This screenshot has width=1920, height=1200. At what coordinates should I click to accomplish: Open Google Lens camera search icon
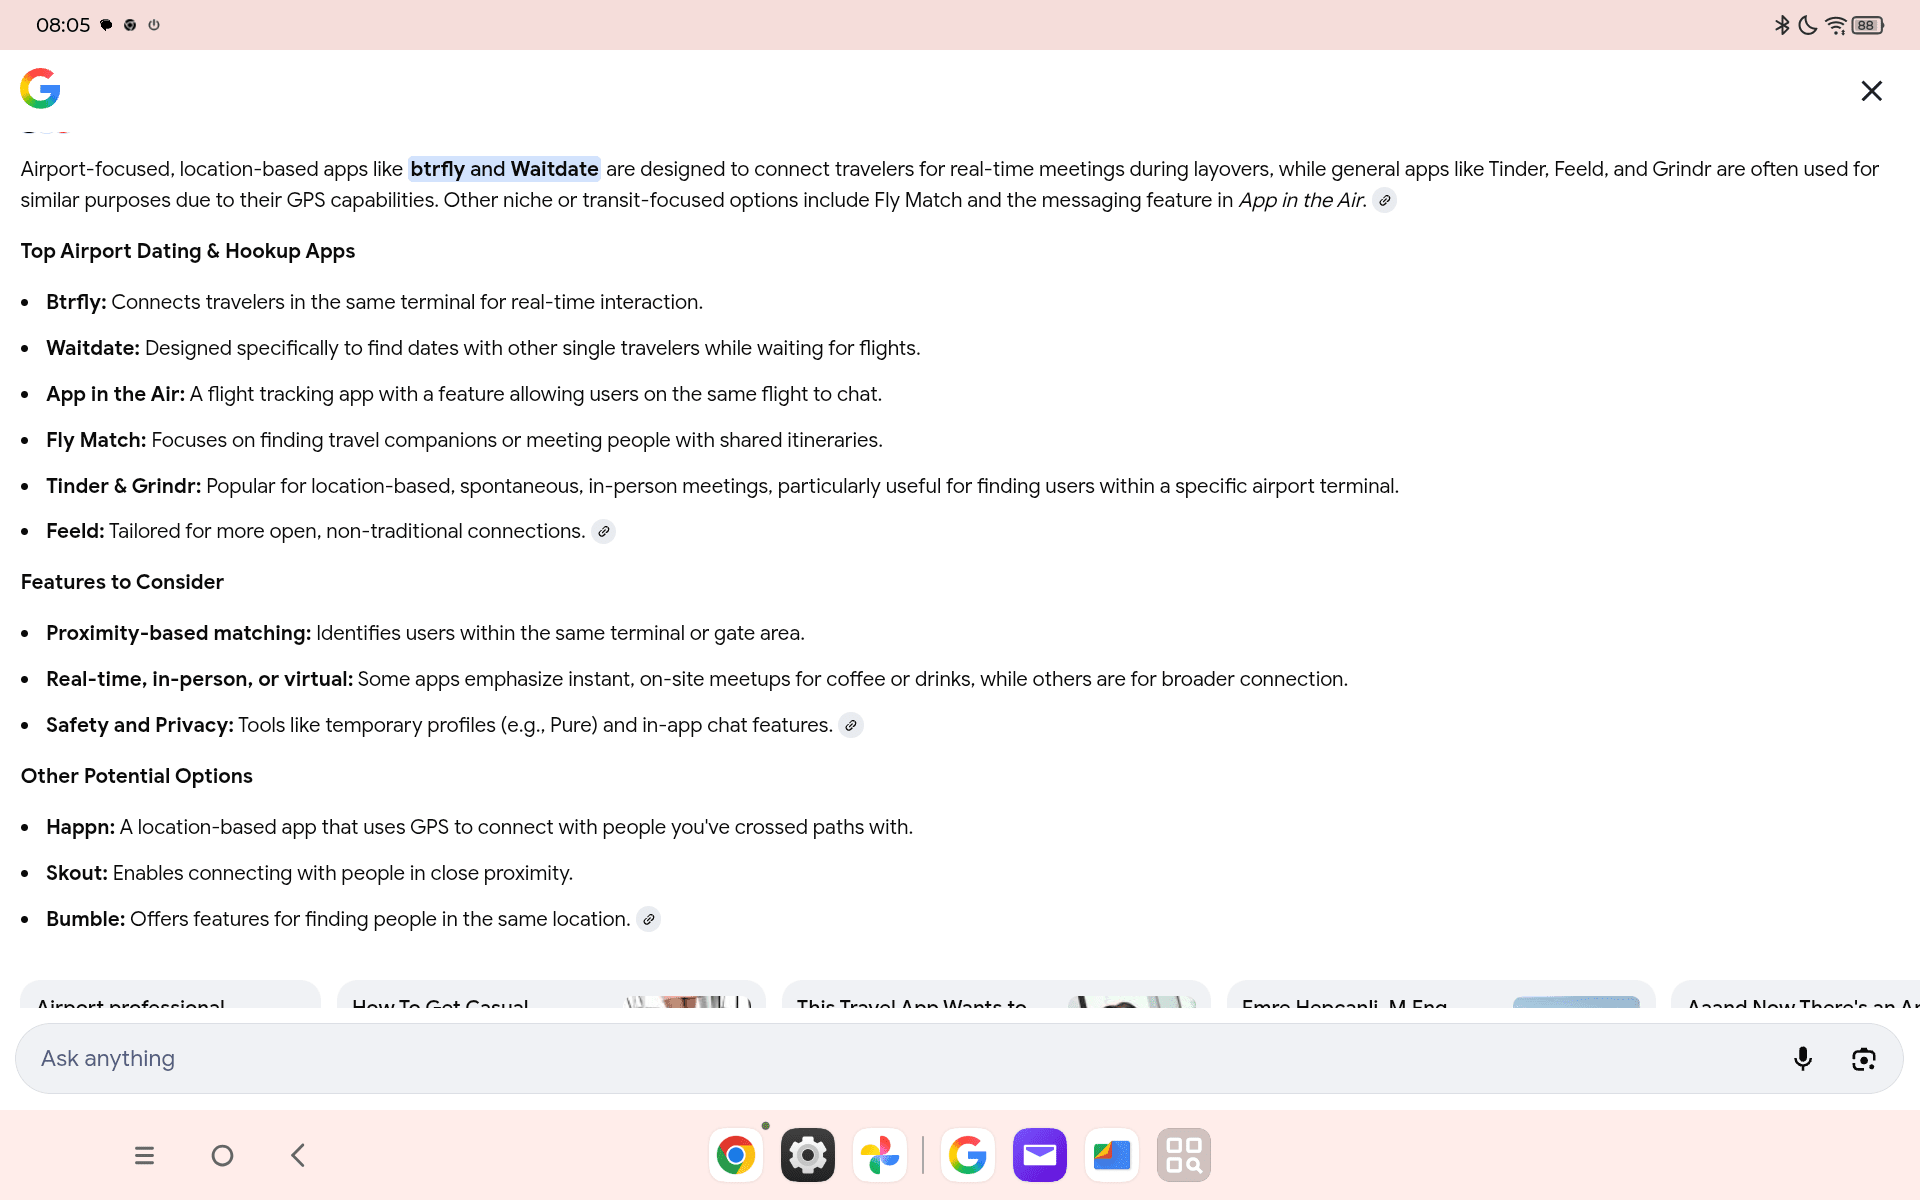(1863, 1058)
